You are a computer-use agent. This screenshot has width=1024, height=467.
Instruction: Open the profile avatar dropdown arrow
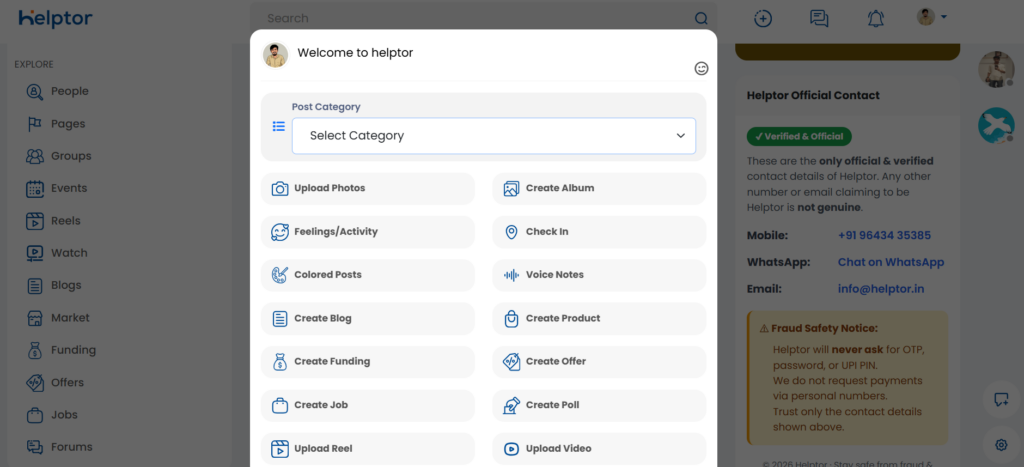(x=943, y=17)
